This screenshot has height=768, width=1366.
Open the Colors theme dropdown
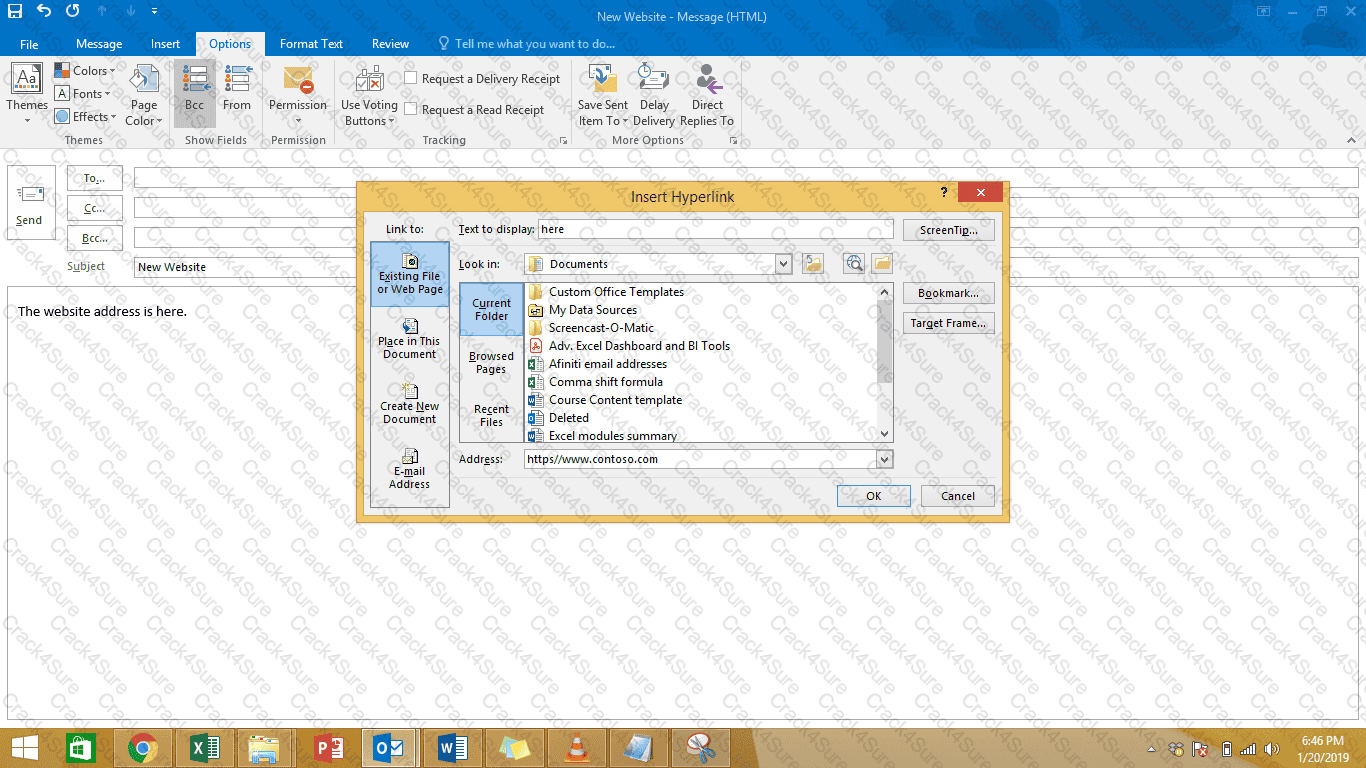point(87,71)
